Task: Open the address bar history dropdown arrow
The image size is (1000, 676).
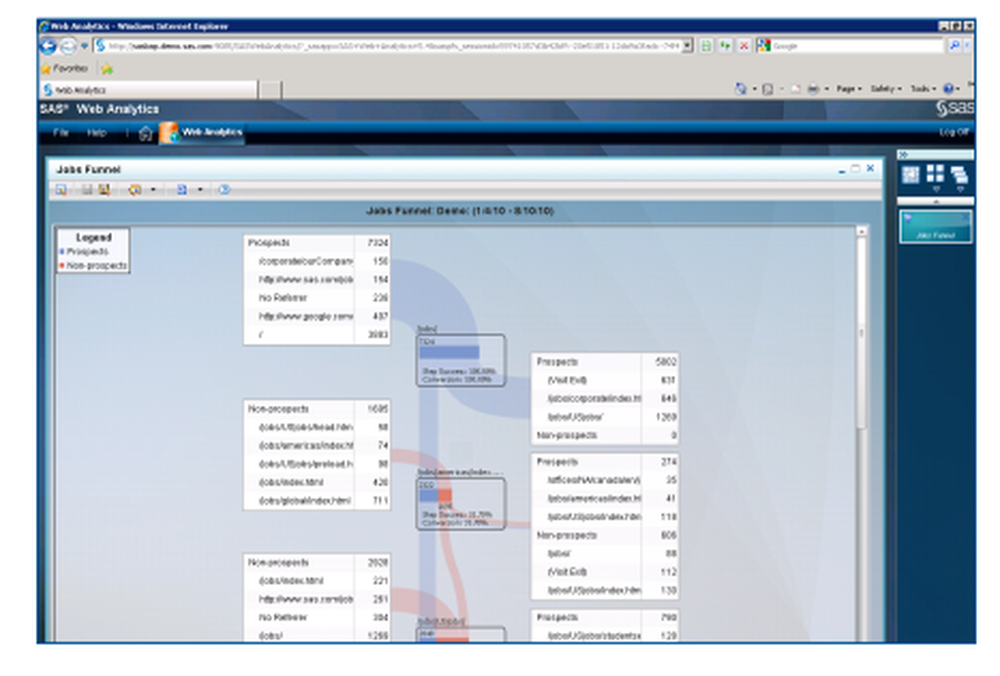Action: 688,46
